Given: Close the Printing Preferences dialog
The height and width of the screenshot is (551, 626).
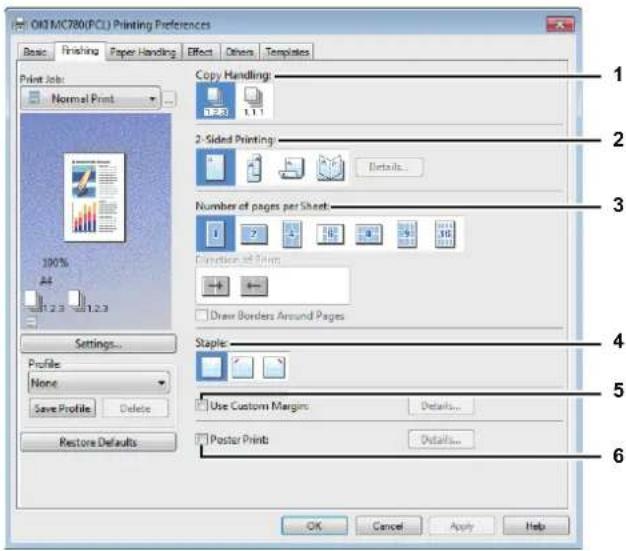Looking at the screenshot, I should tap(561, 25).
